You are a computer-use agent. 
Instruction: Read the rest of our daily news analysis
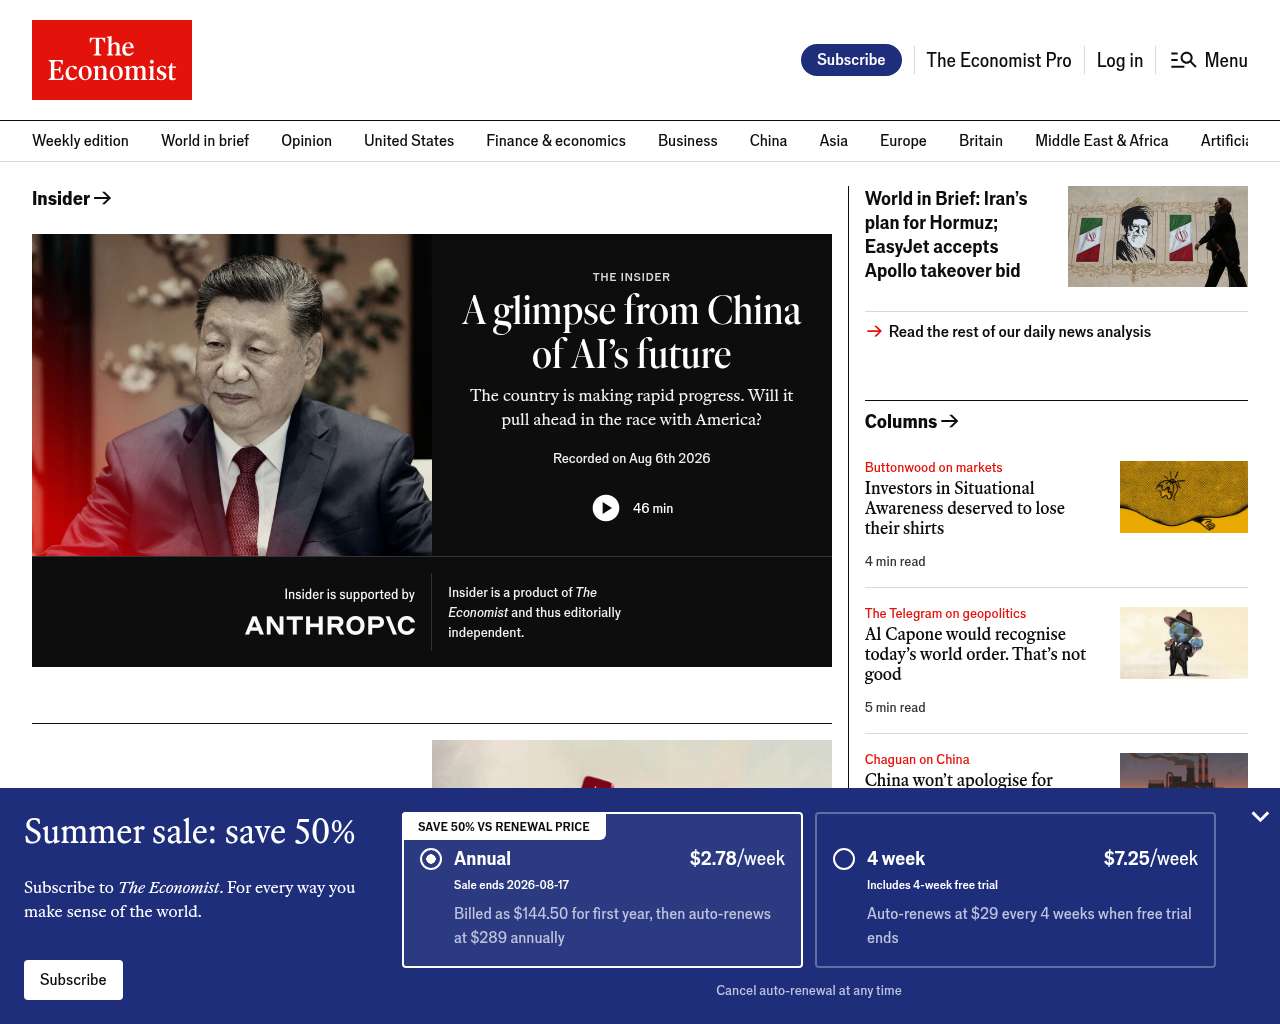[1020, 331]
